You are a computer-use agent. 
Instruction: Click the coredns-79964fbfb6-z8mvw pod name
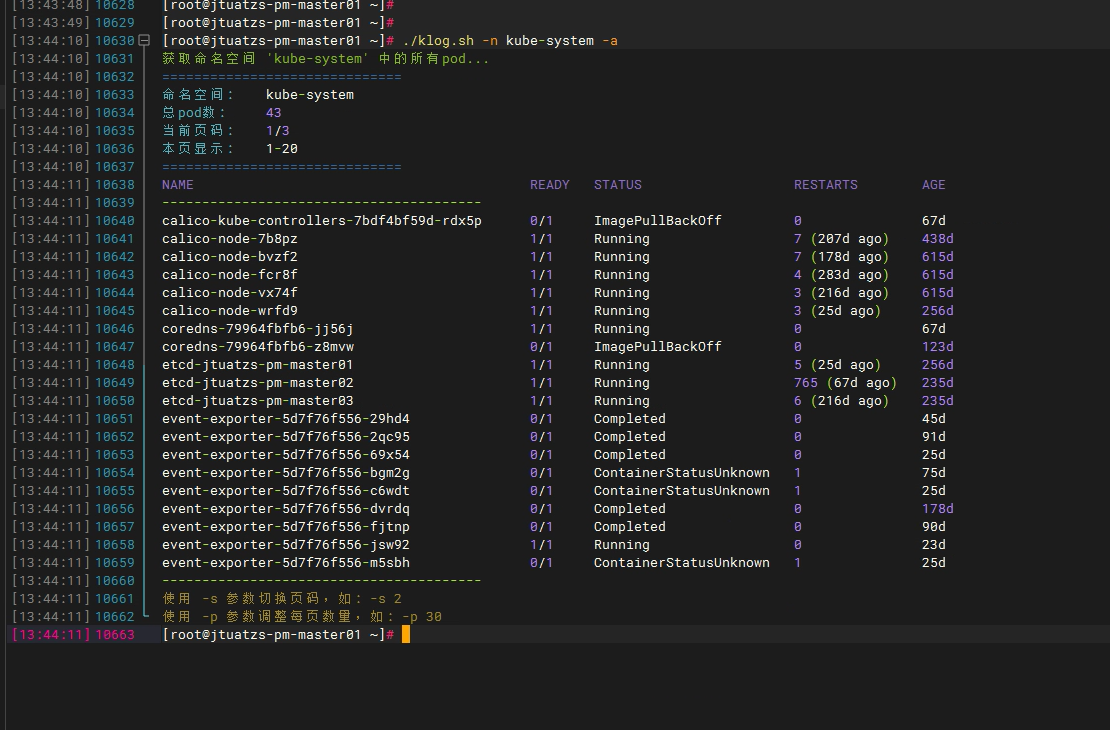click(257, 347)
